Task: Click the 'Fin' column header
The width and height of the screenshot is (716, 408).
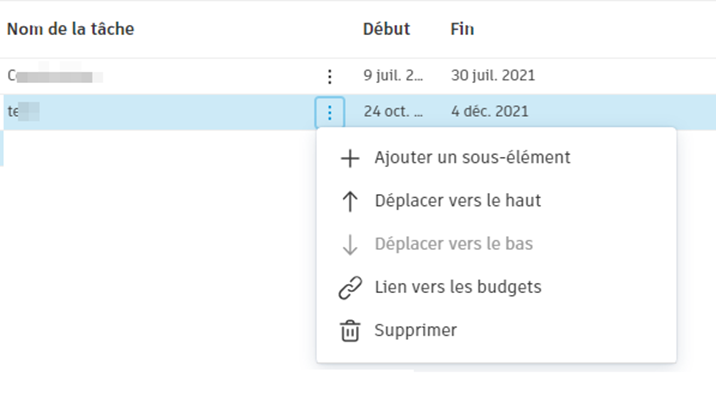Action: pyautogui.click(x=462, y=29)
